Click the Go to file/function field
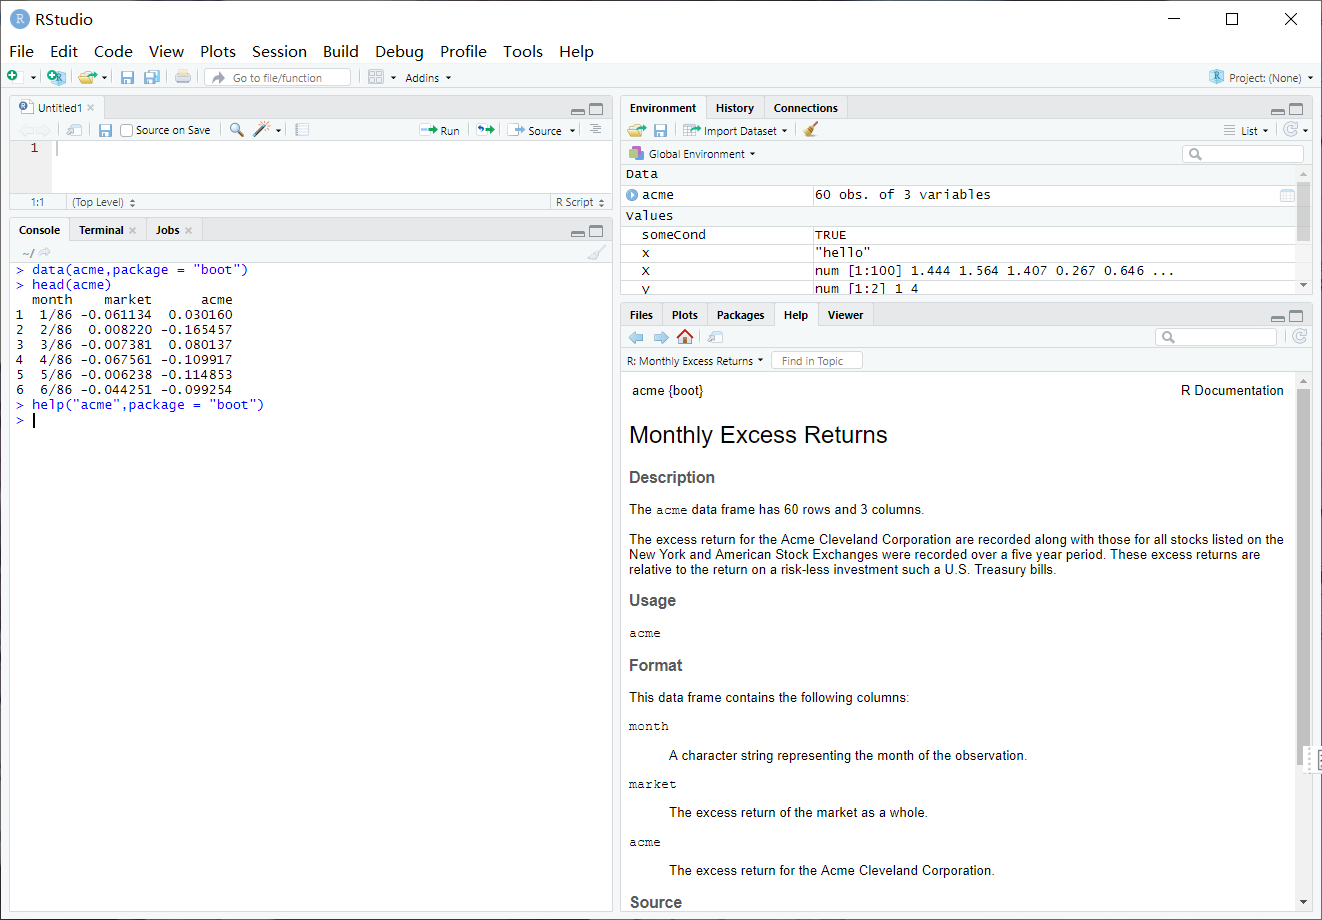This screenshot has width=1322, height=920. click(278, 77)
